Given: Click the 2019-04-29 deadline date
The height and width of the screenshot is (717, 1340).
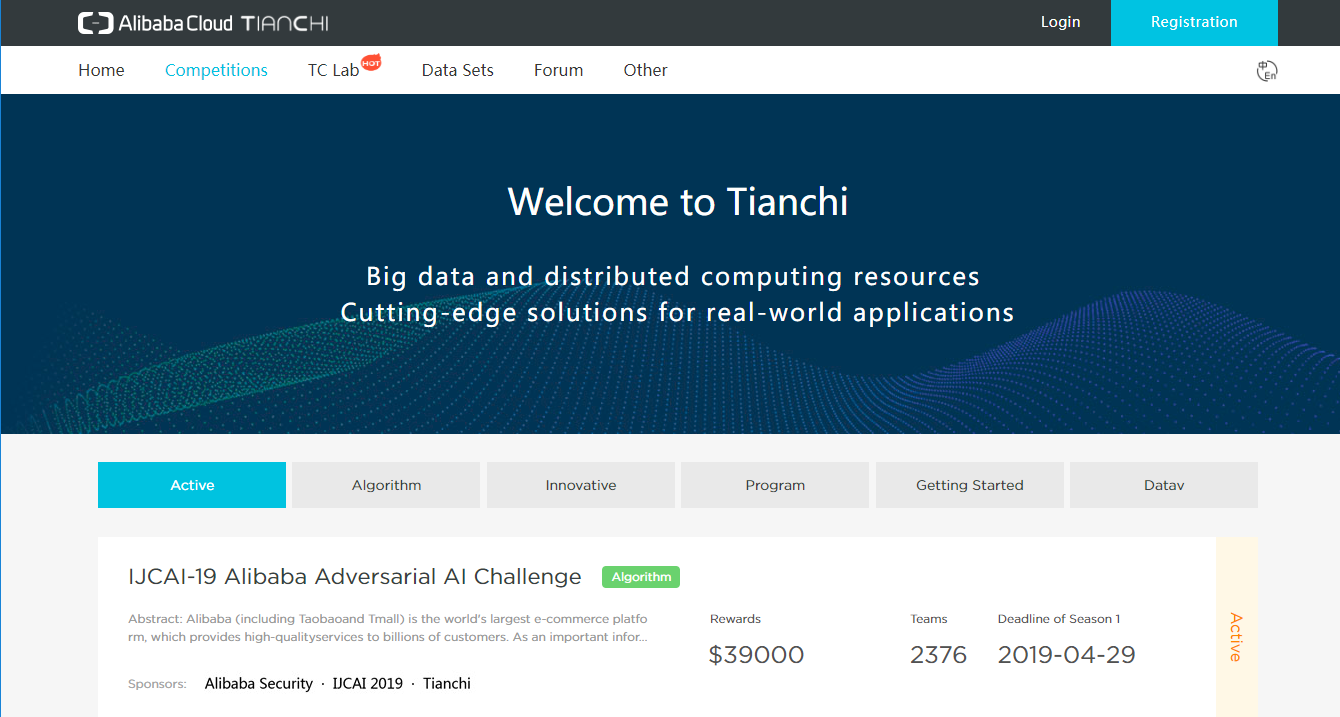Looking at the screenshot, I should pos(1067,655).
